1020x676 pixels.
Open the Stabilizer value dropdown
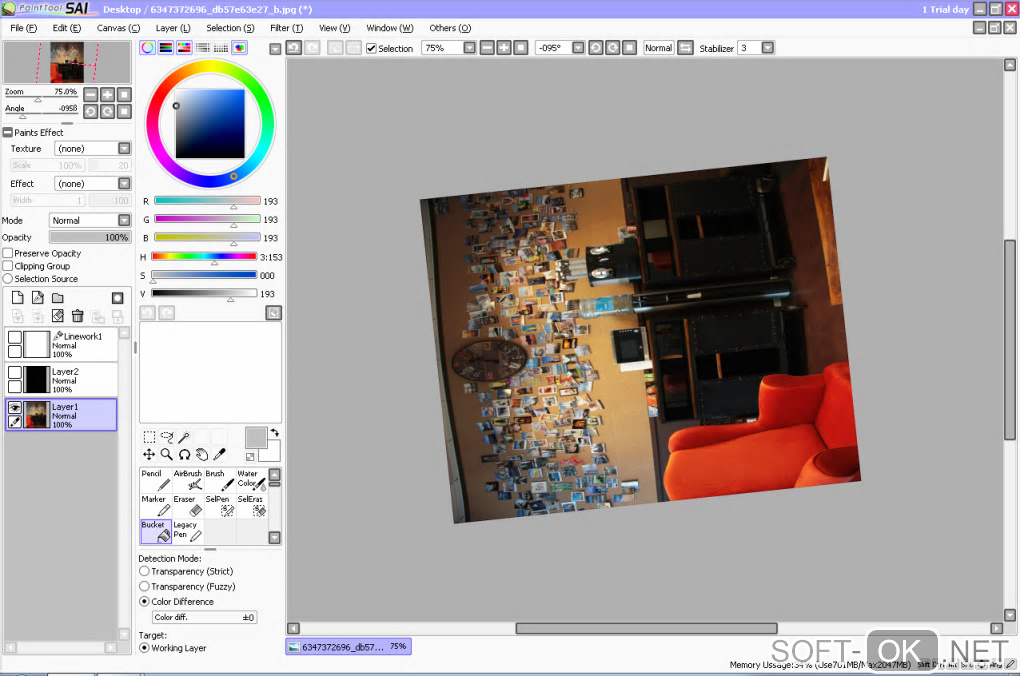(x=768, y=48)
